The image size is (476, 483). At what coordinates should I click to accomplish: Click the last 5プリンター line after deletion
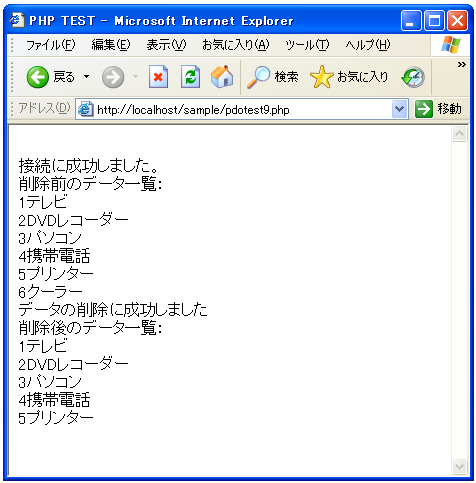(x=56, y=418)
